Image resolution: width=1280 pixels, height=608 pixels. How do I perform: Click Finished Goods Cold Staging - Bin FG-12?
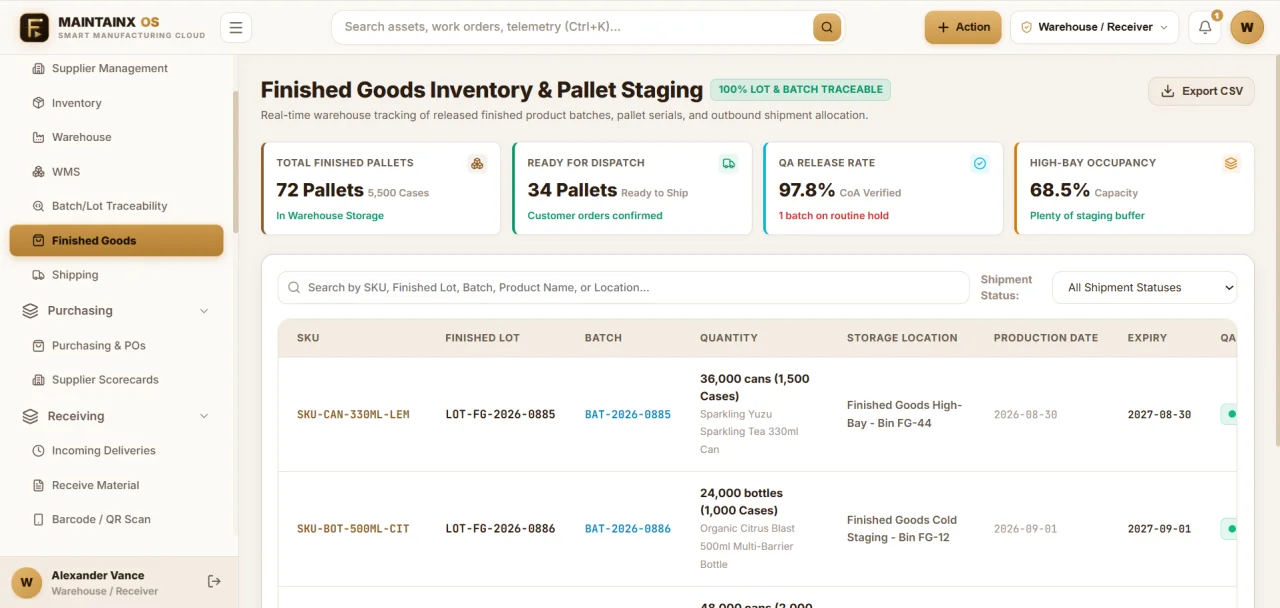902,529
